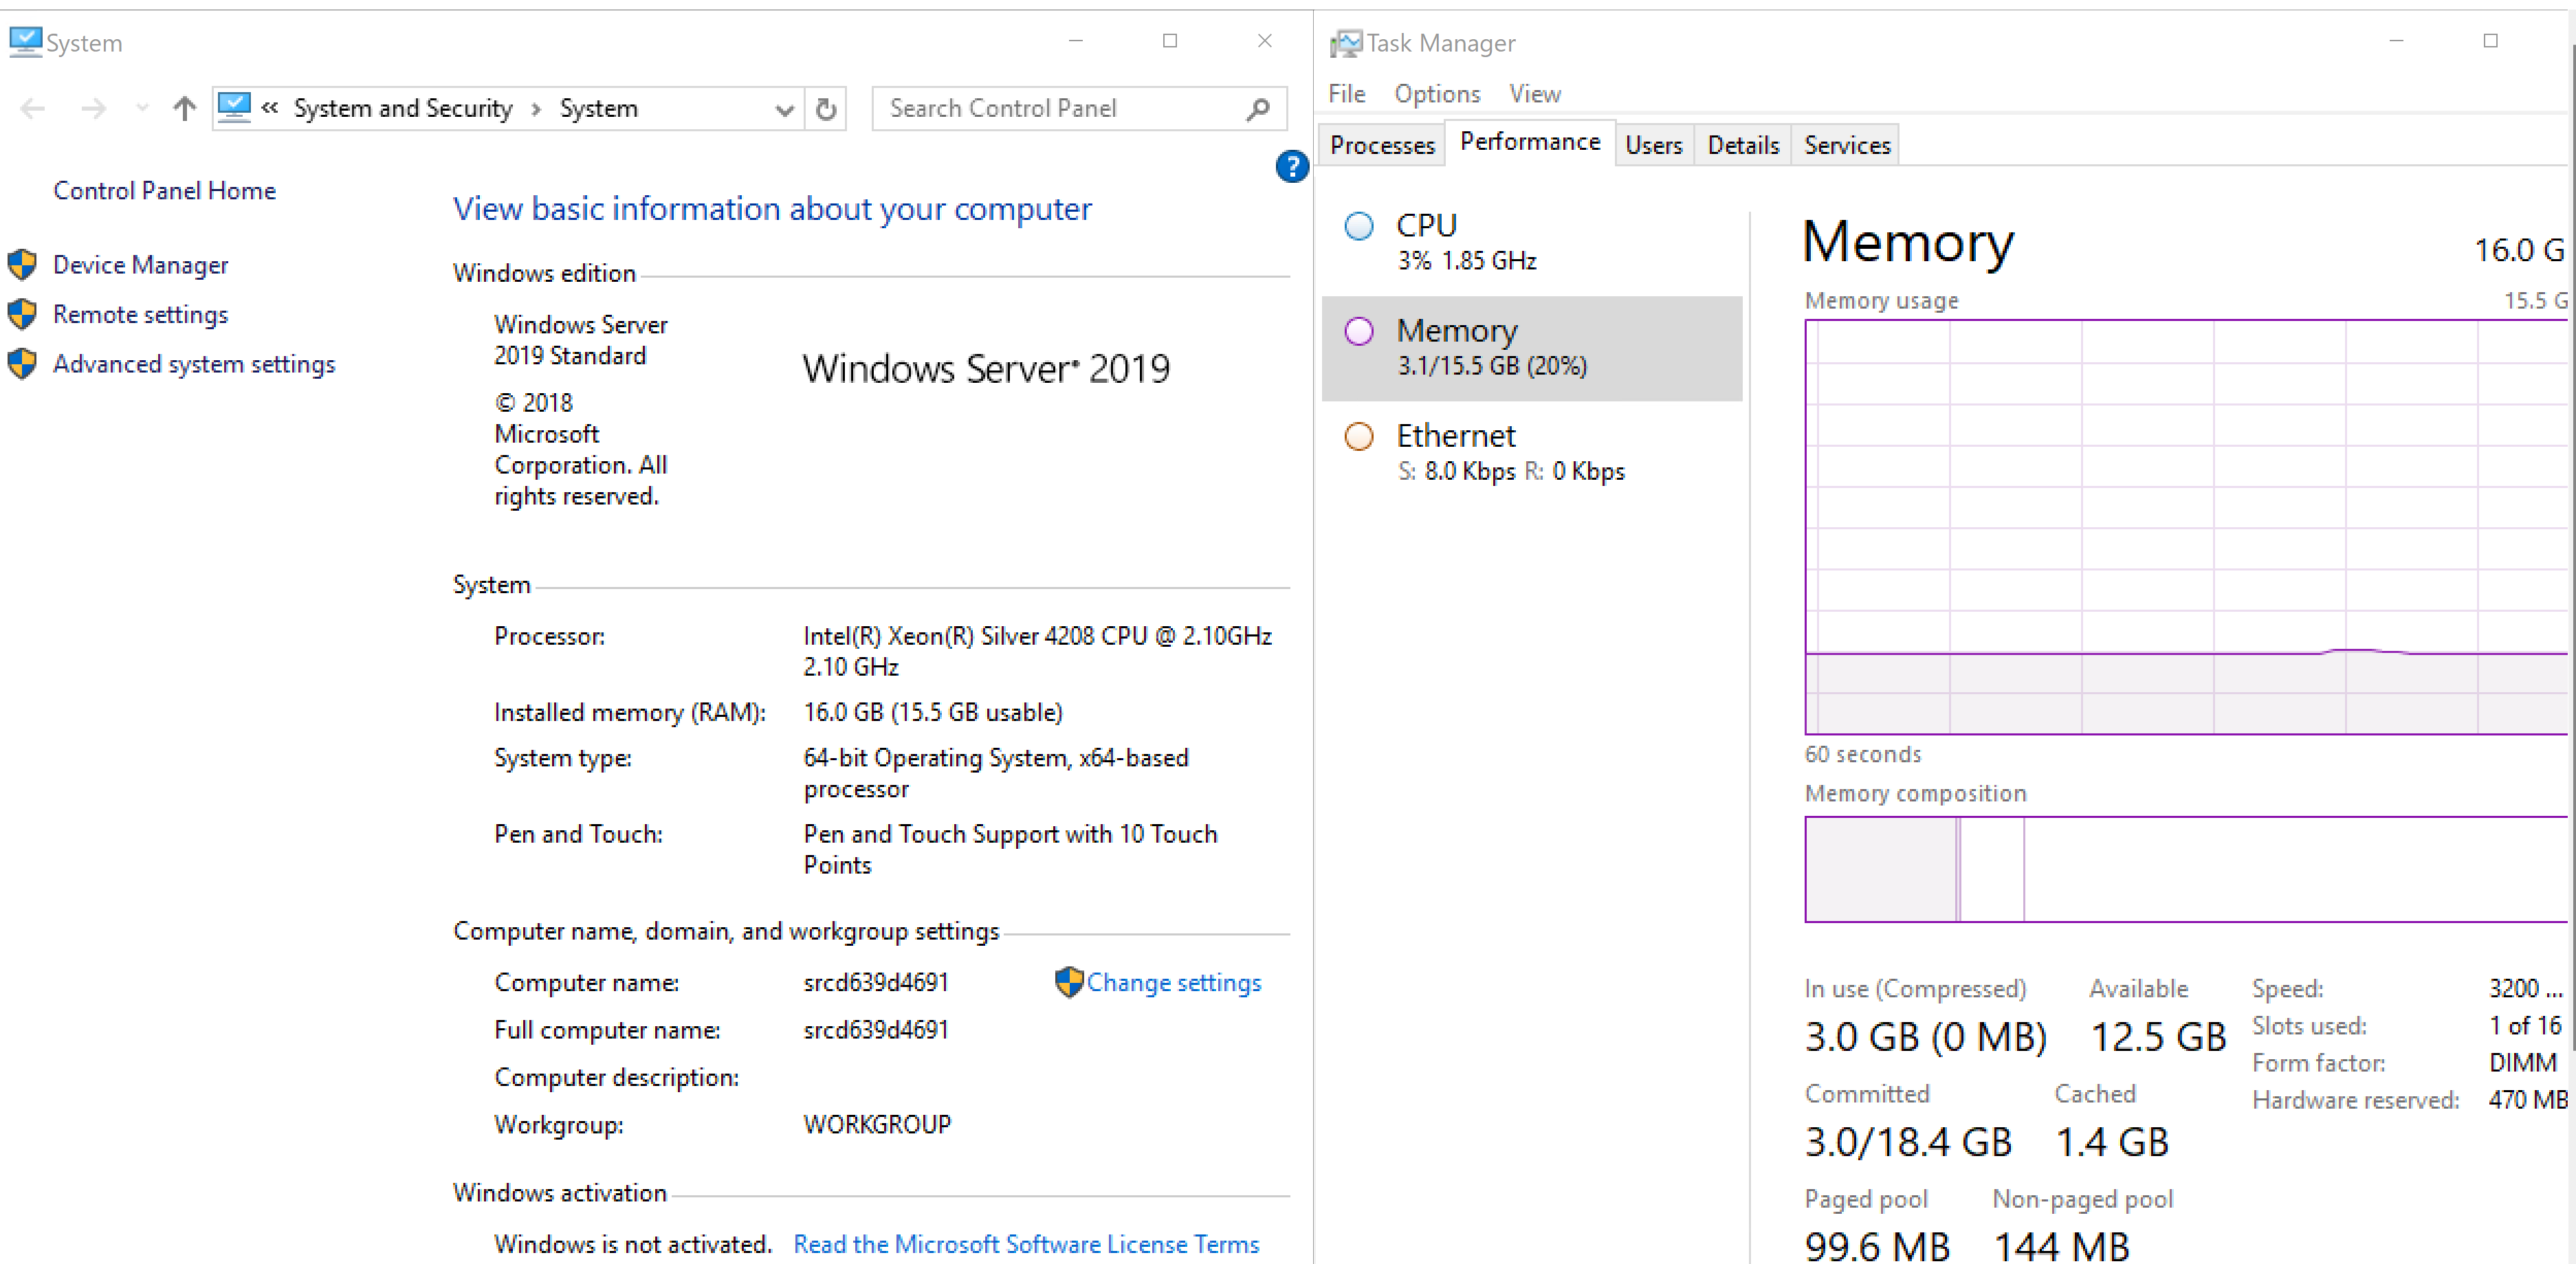Click the Memory usage graph
Screen dimensions: 2576x1264
tap(2187, 527)
